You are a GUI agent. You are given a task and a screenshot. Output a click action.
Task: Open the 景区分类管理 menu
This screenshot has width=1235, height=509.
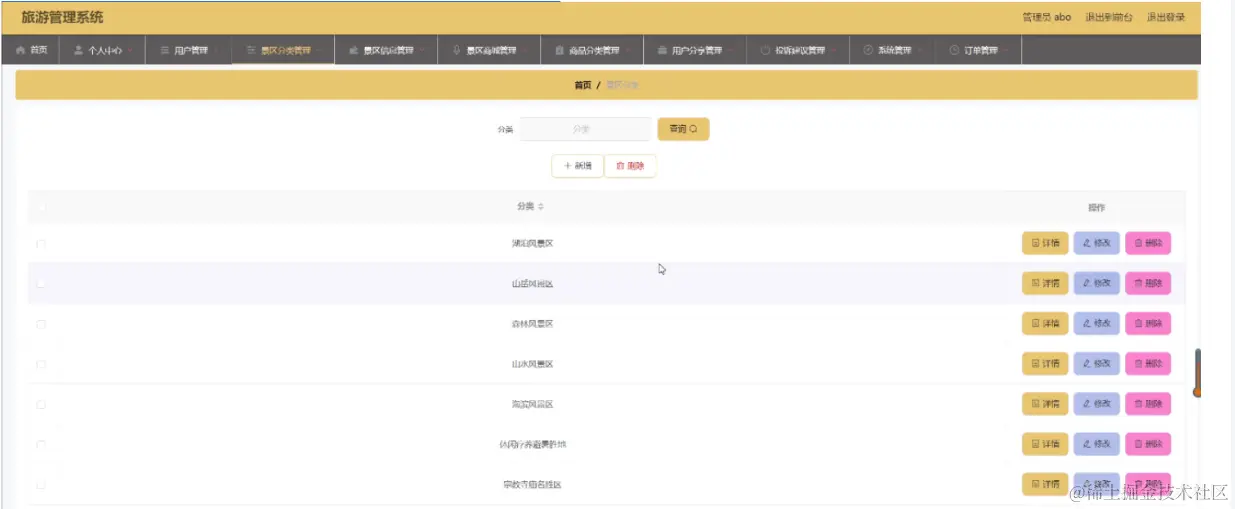283,50
